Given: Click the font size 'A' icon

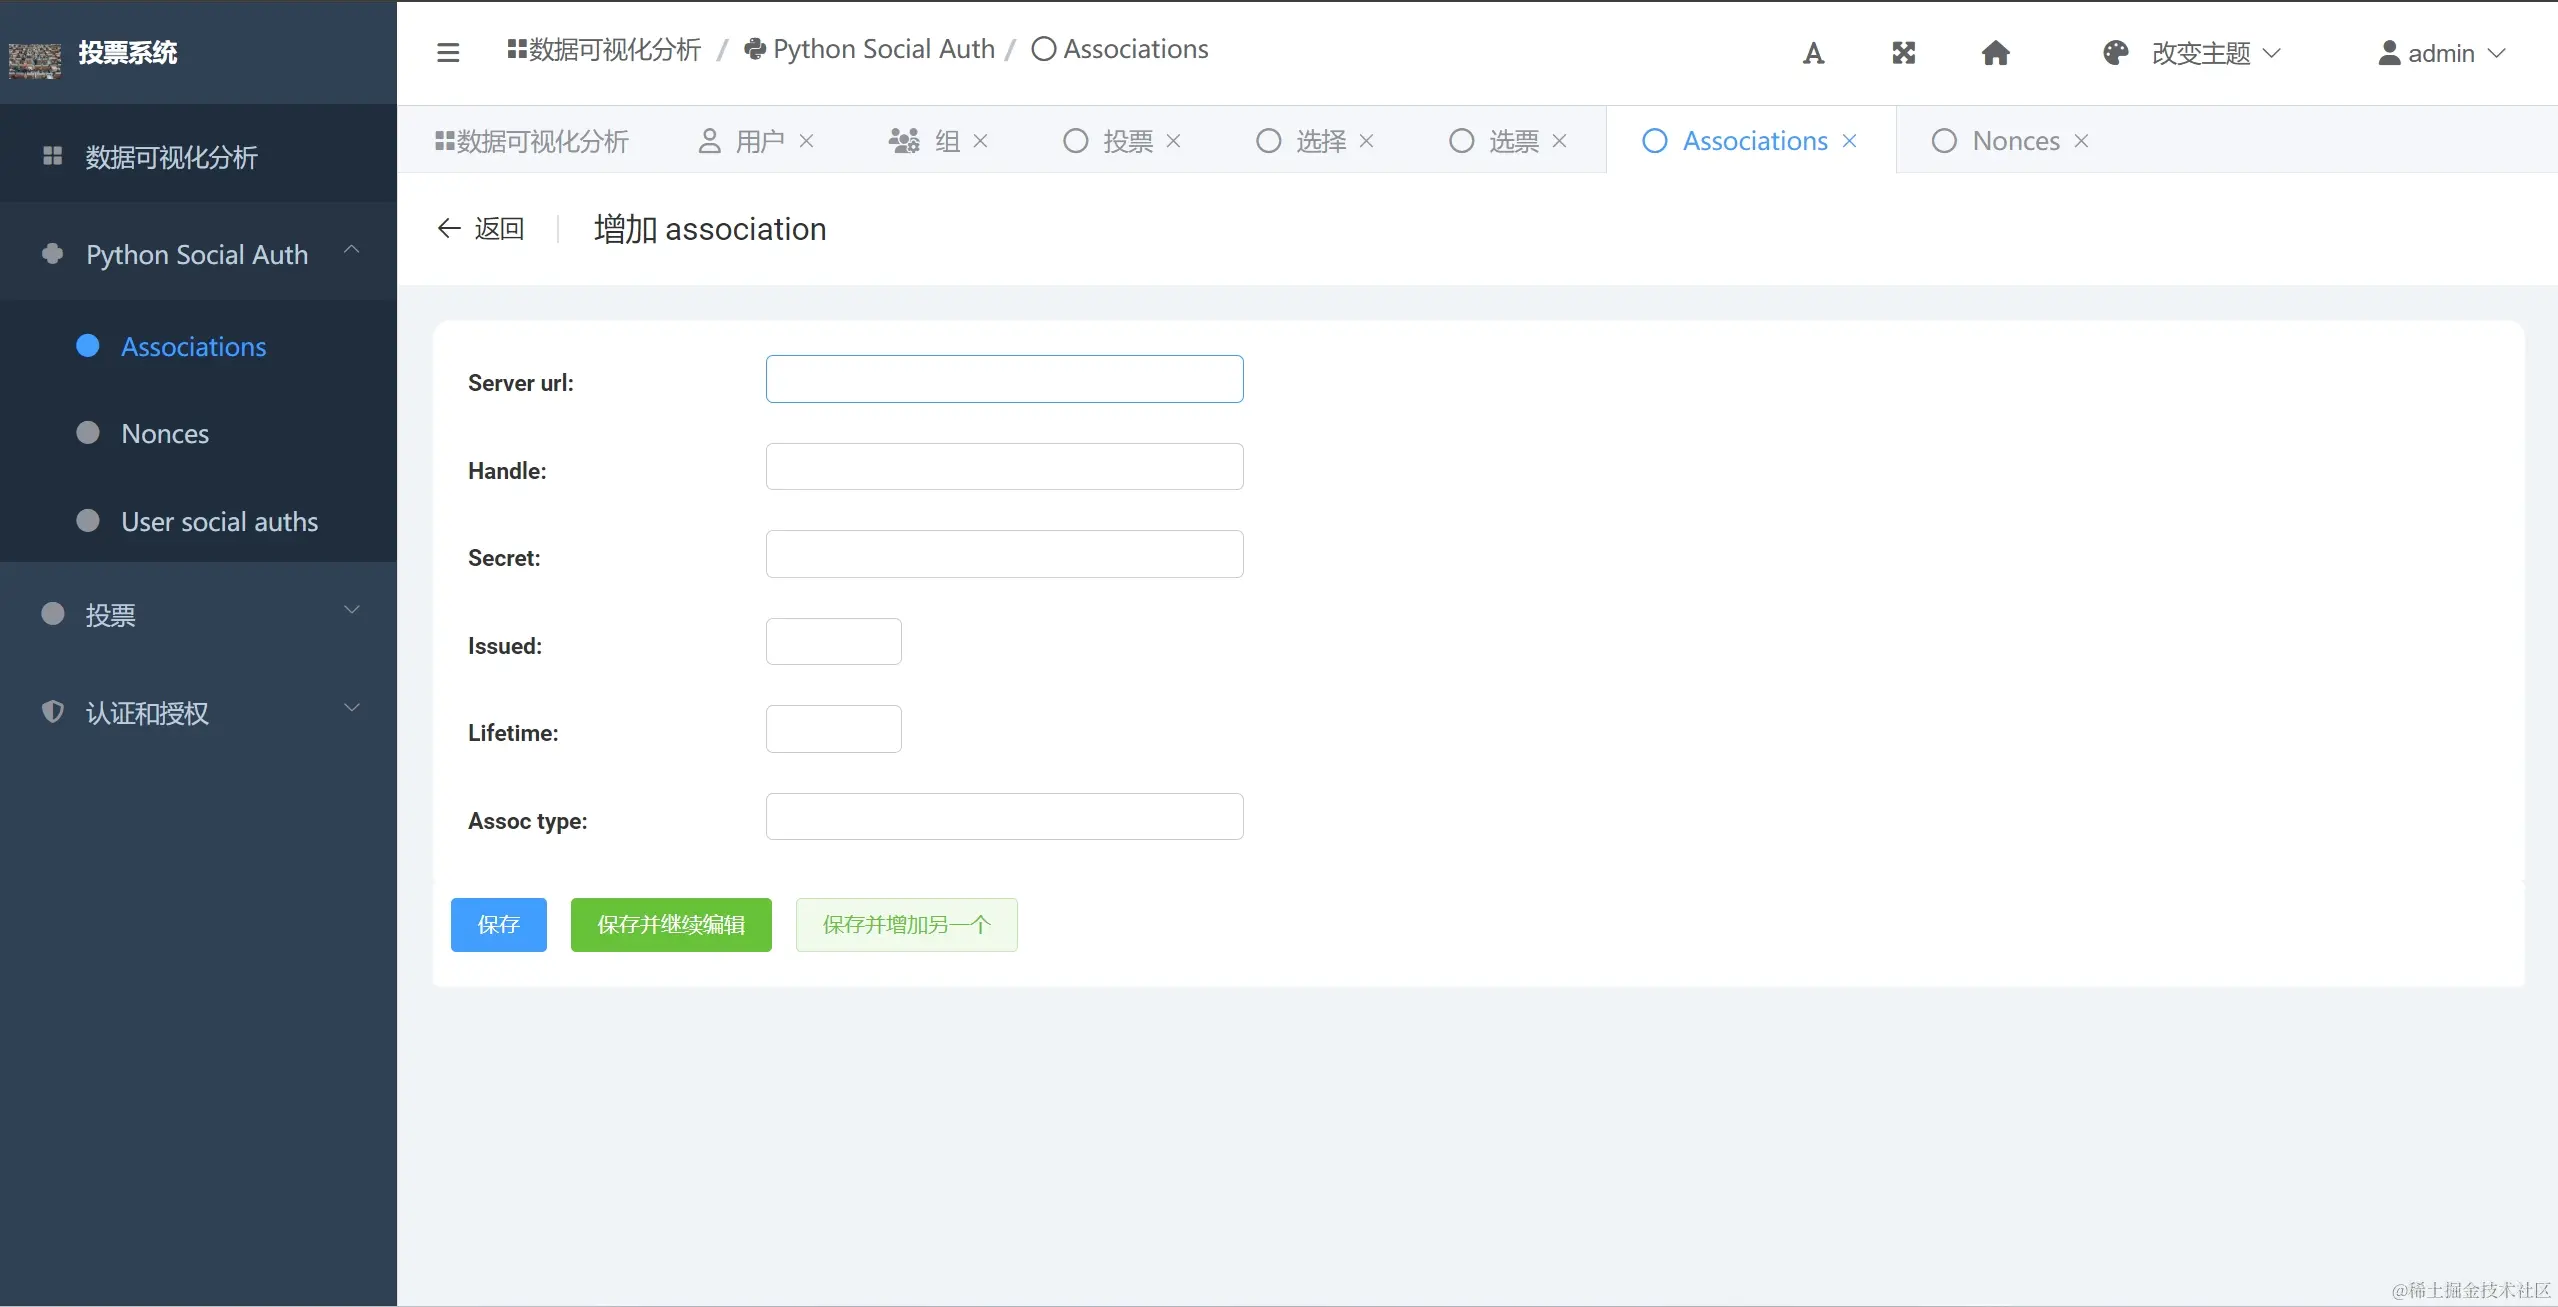Looking at the screenshot, I should (x=1813, y=53).
